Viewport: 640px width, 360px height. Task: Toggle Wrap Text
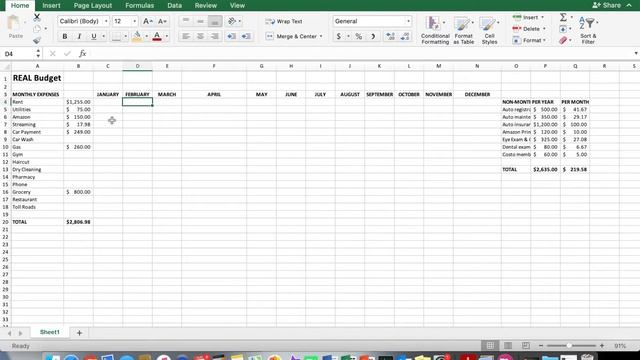coord(284,21)
